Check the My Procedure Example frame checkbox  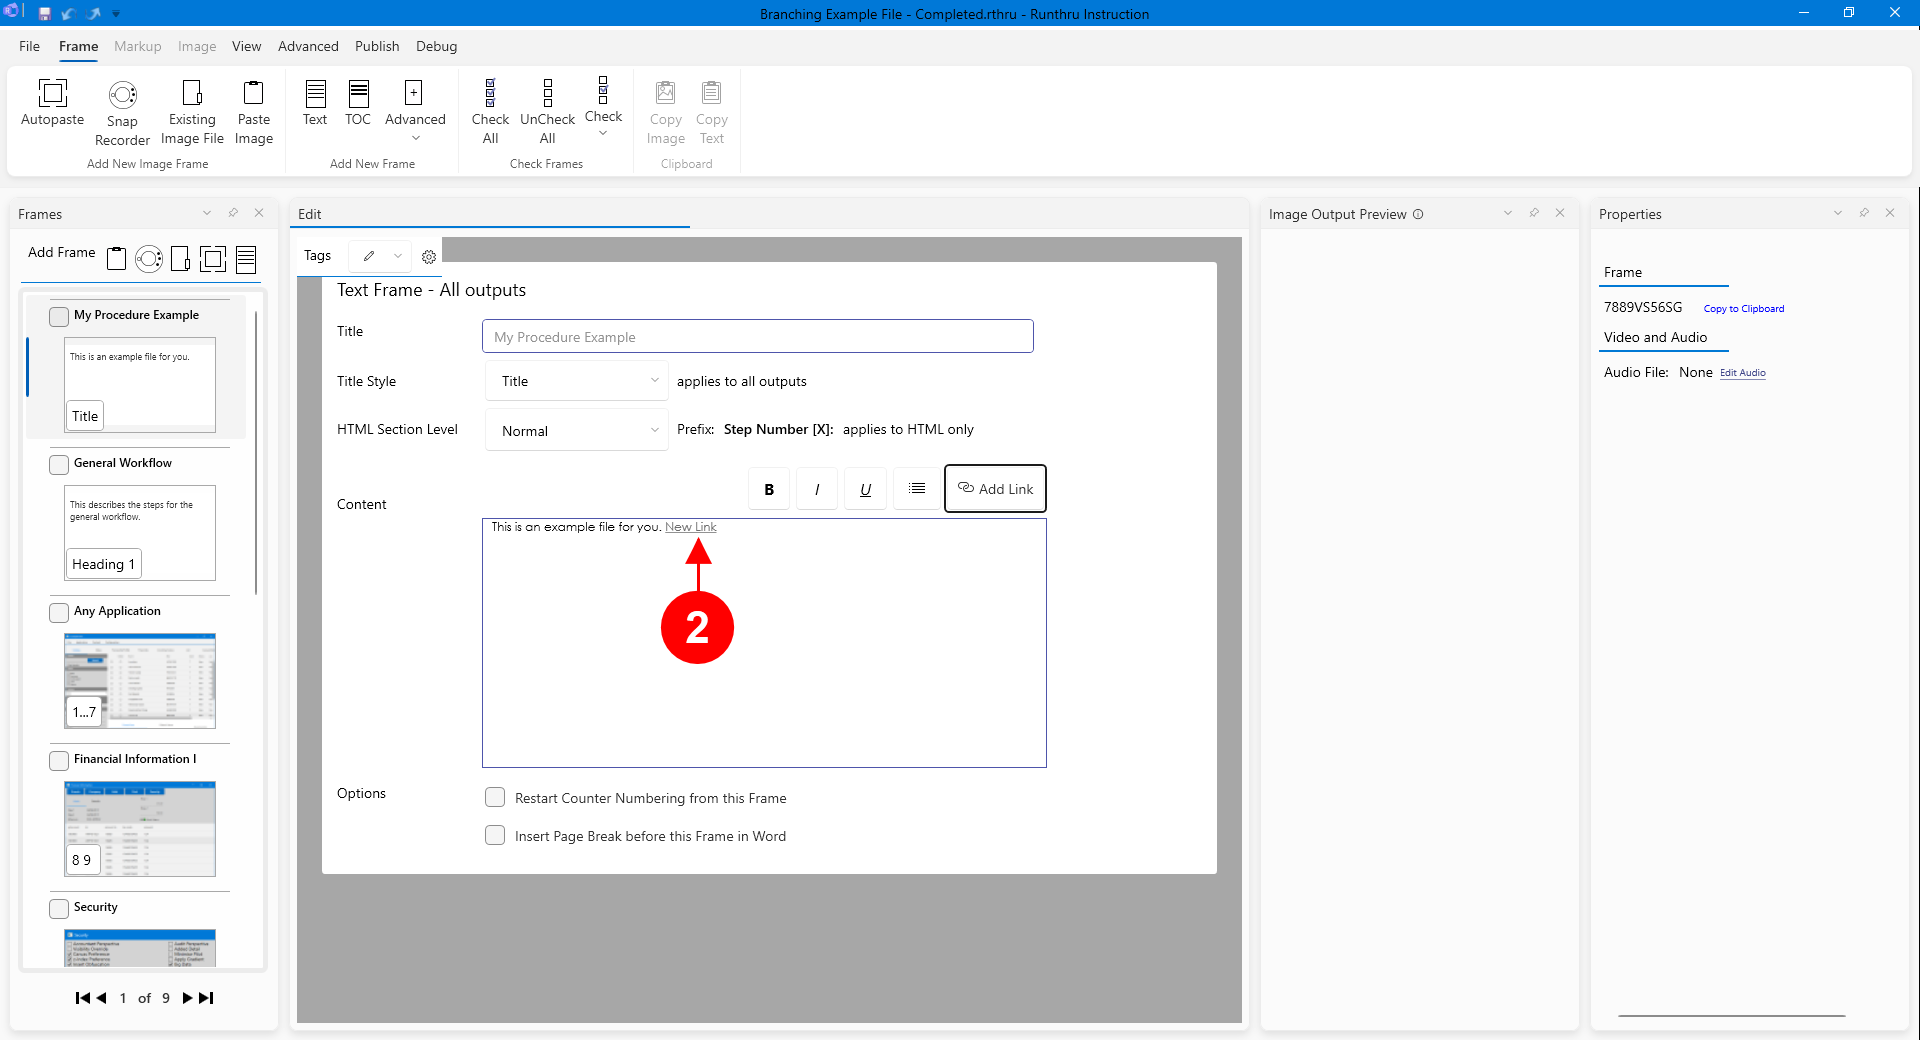59,316
